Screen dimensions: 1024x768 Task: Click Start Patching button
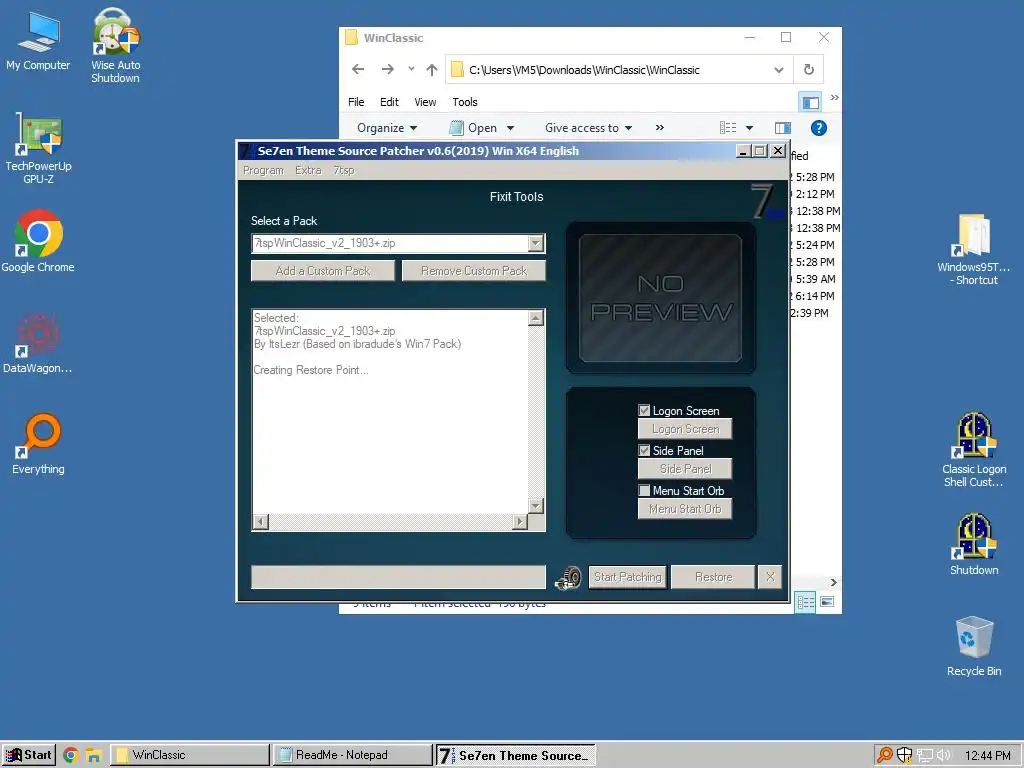tap(628, 577)
